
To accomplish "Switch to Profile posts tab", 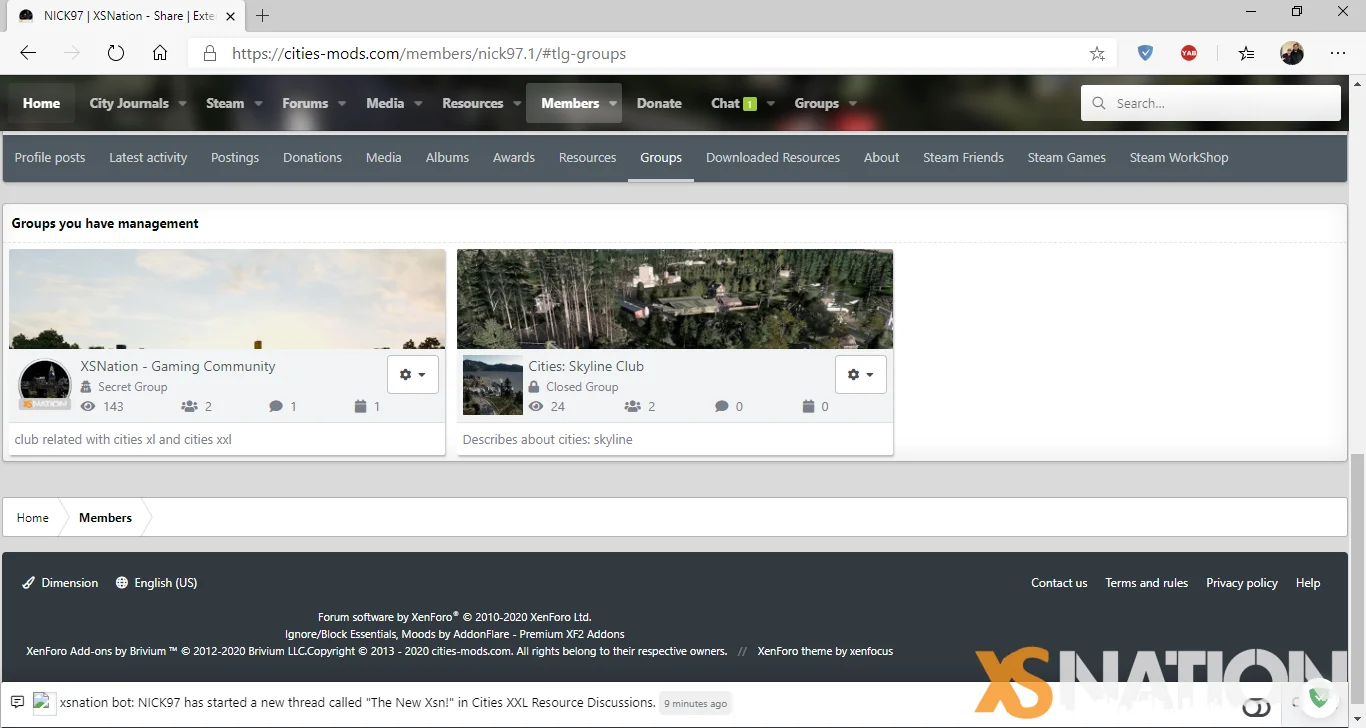I will click(x=50, y=158).
